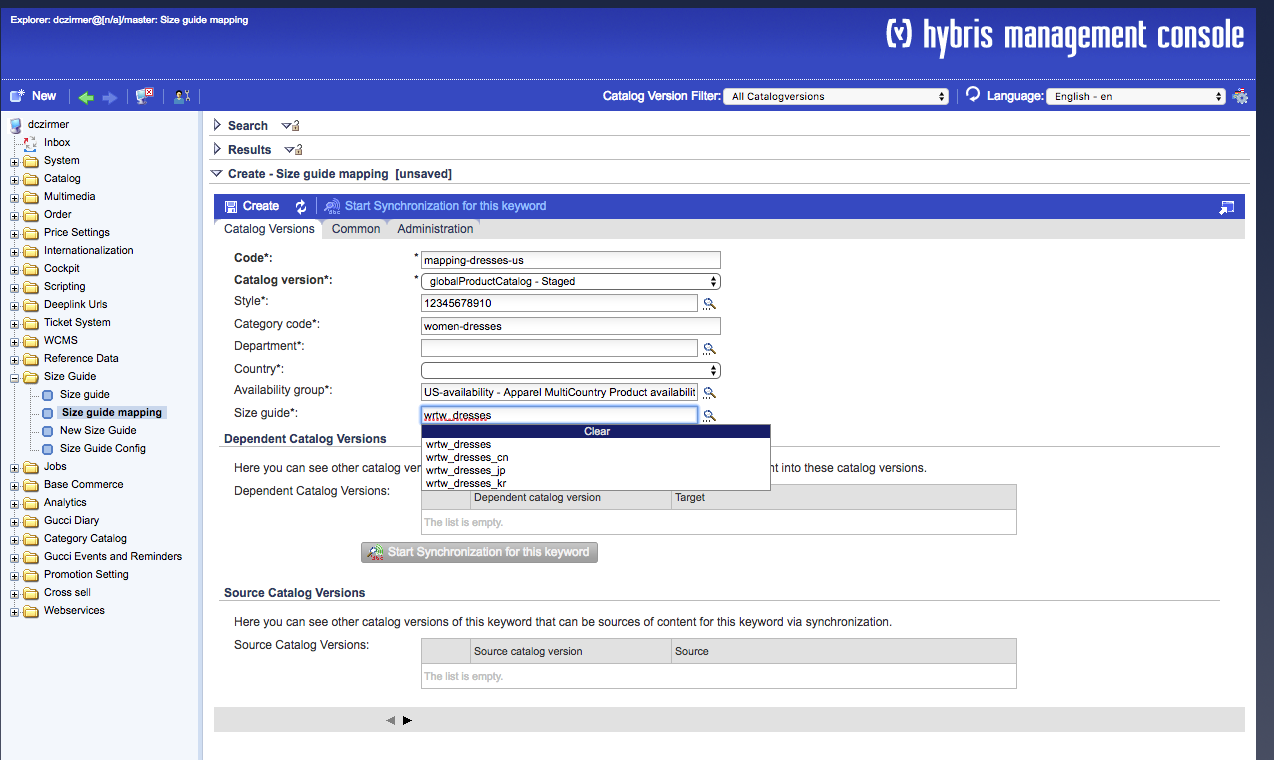The width and height of the screenshot is (1274, 760).
Task: Open Price Settings in the tree
Action: click(76, 233)
